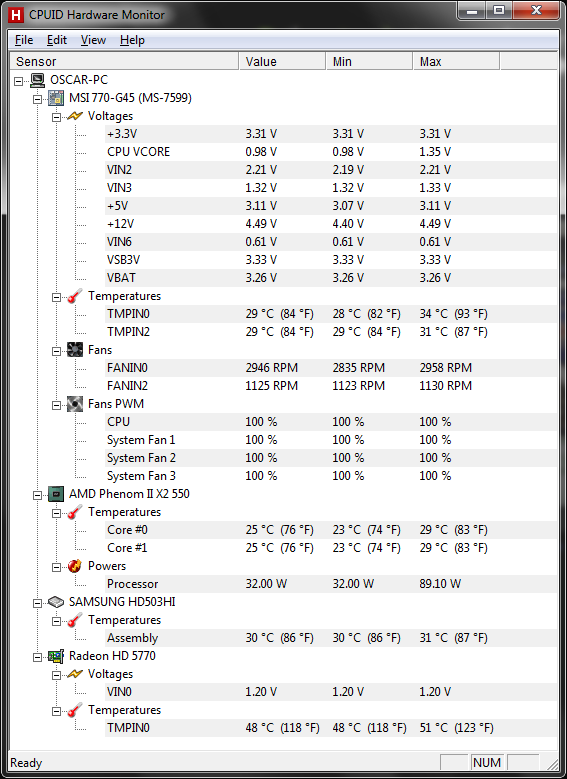Click the Radeon Voltages lightning icon
The image size is (567, 779).
[75, 674]
